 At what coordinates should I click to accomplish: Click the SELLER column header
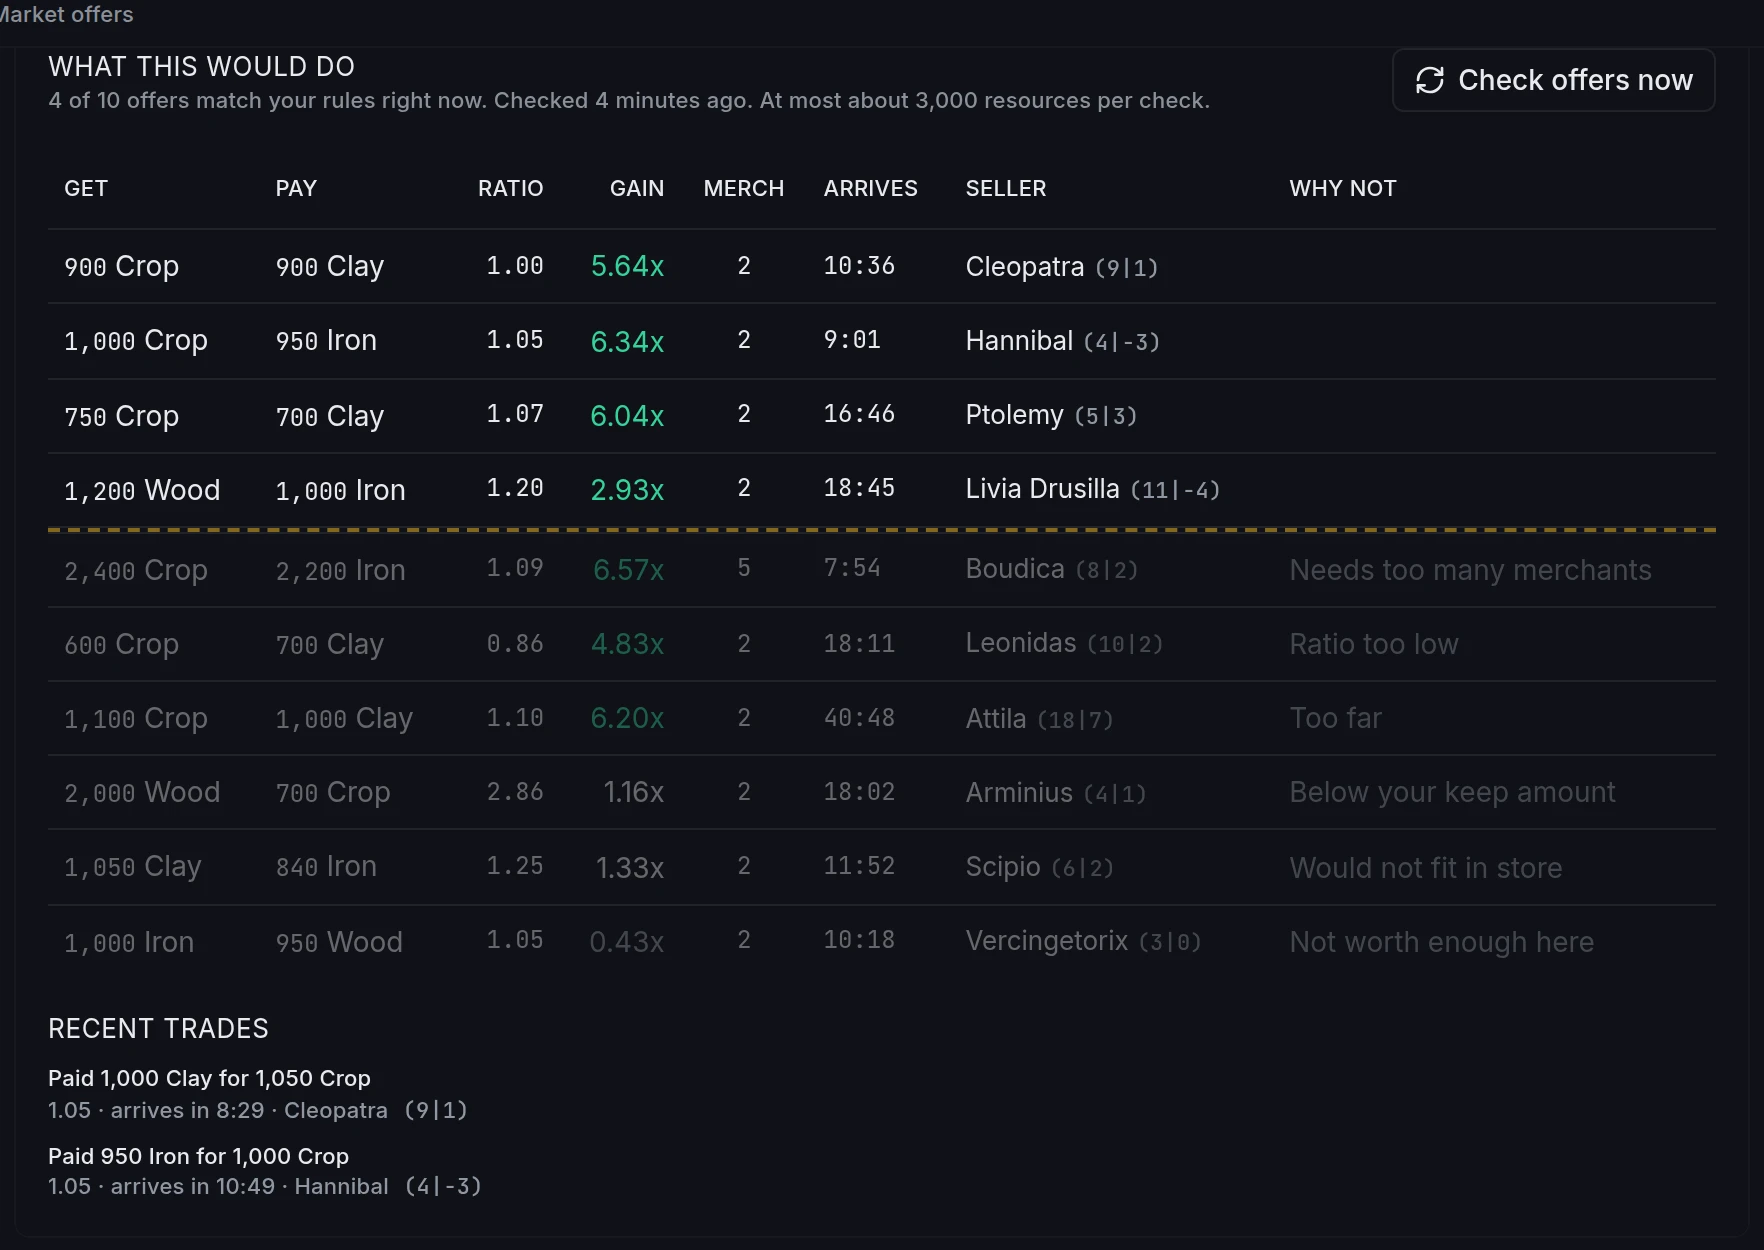pyautogui.click(x=1006, y=188)
